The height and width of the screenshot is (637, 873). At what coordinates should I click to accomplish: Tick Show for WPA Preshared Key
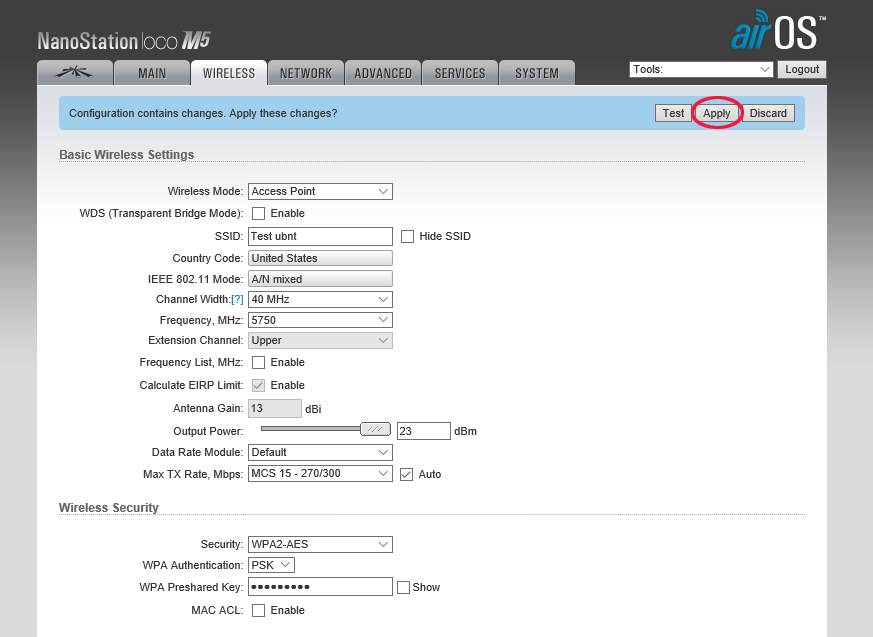tap(403, 588)
